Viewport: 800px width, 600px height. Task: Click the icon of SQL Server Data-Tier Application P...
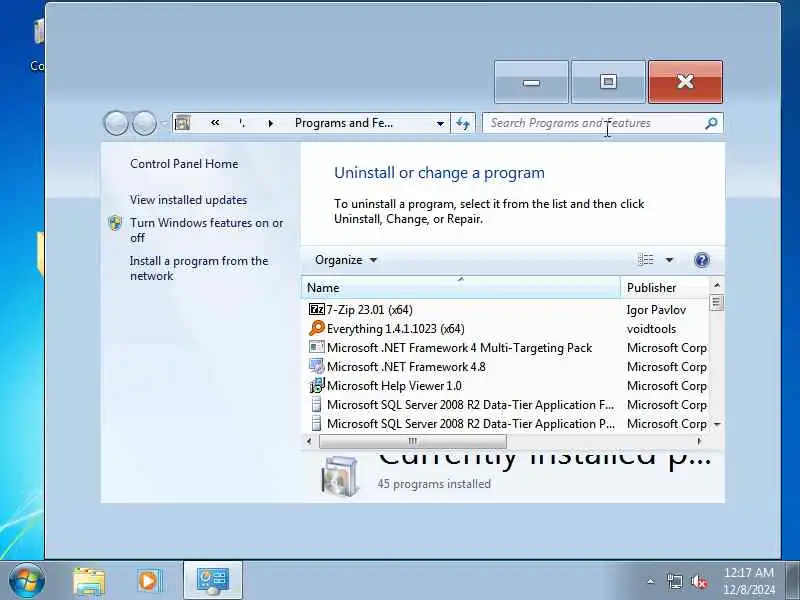point(316,423)
